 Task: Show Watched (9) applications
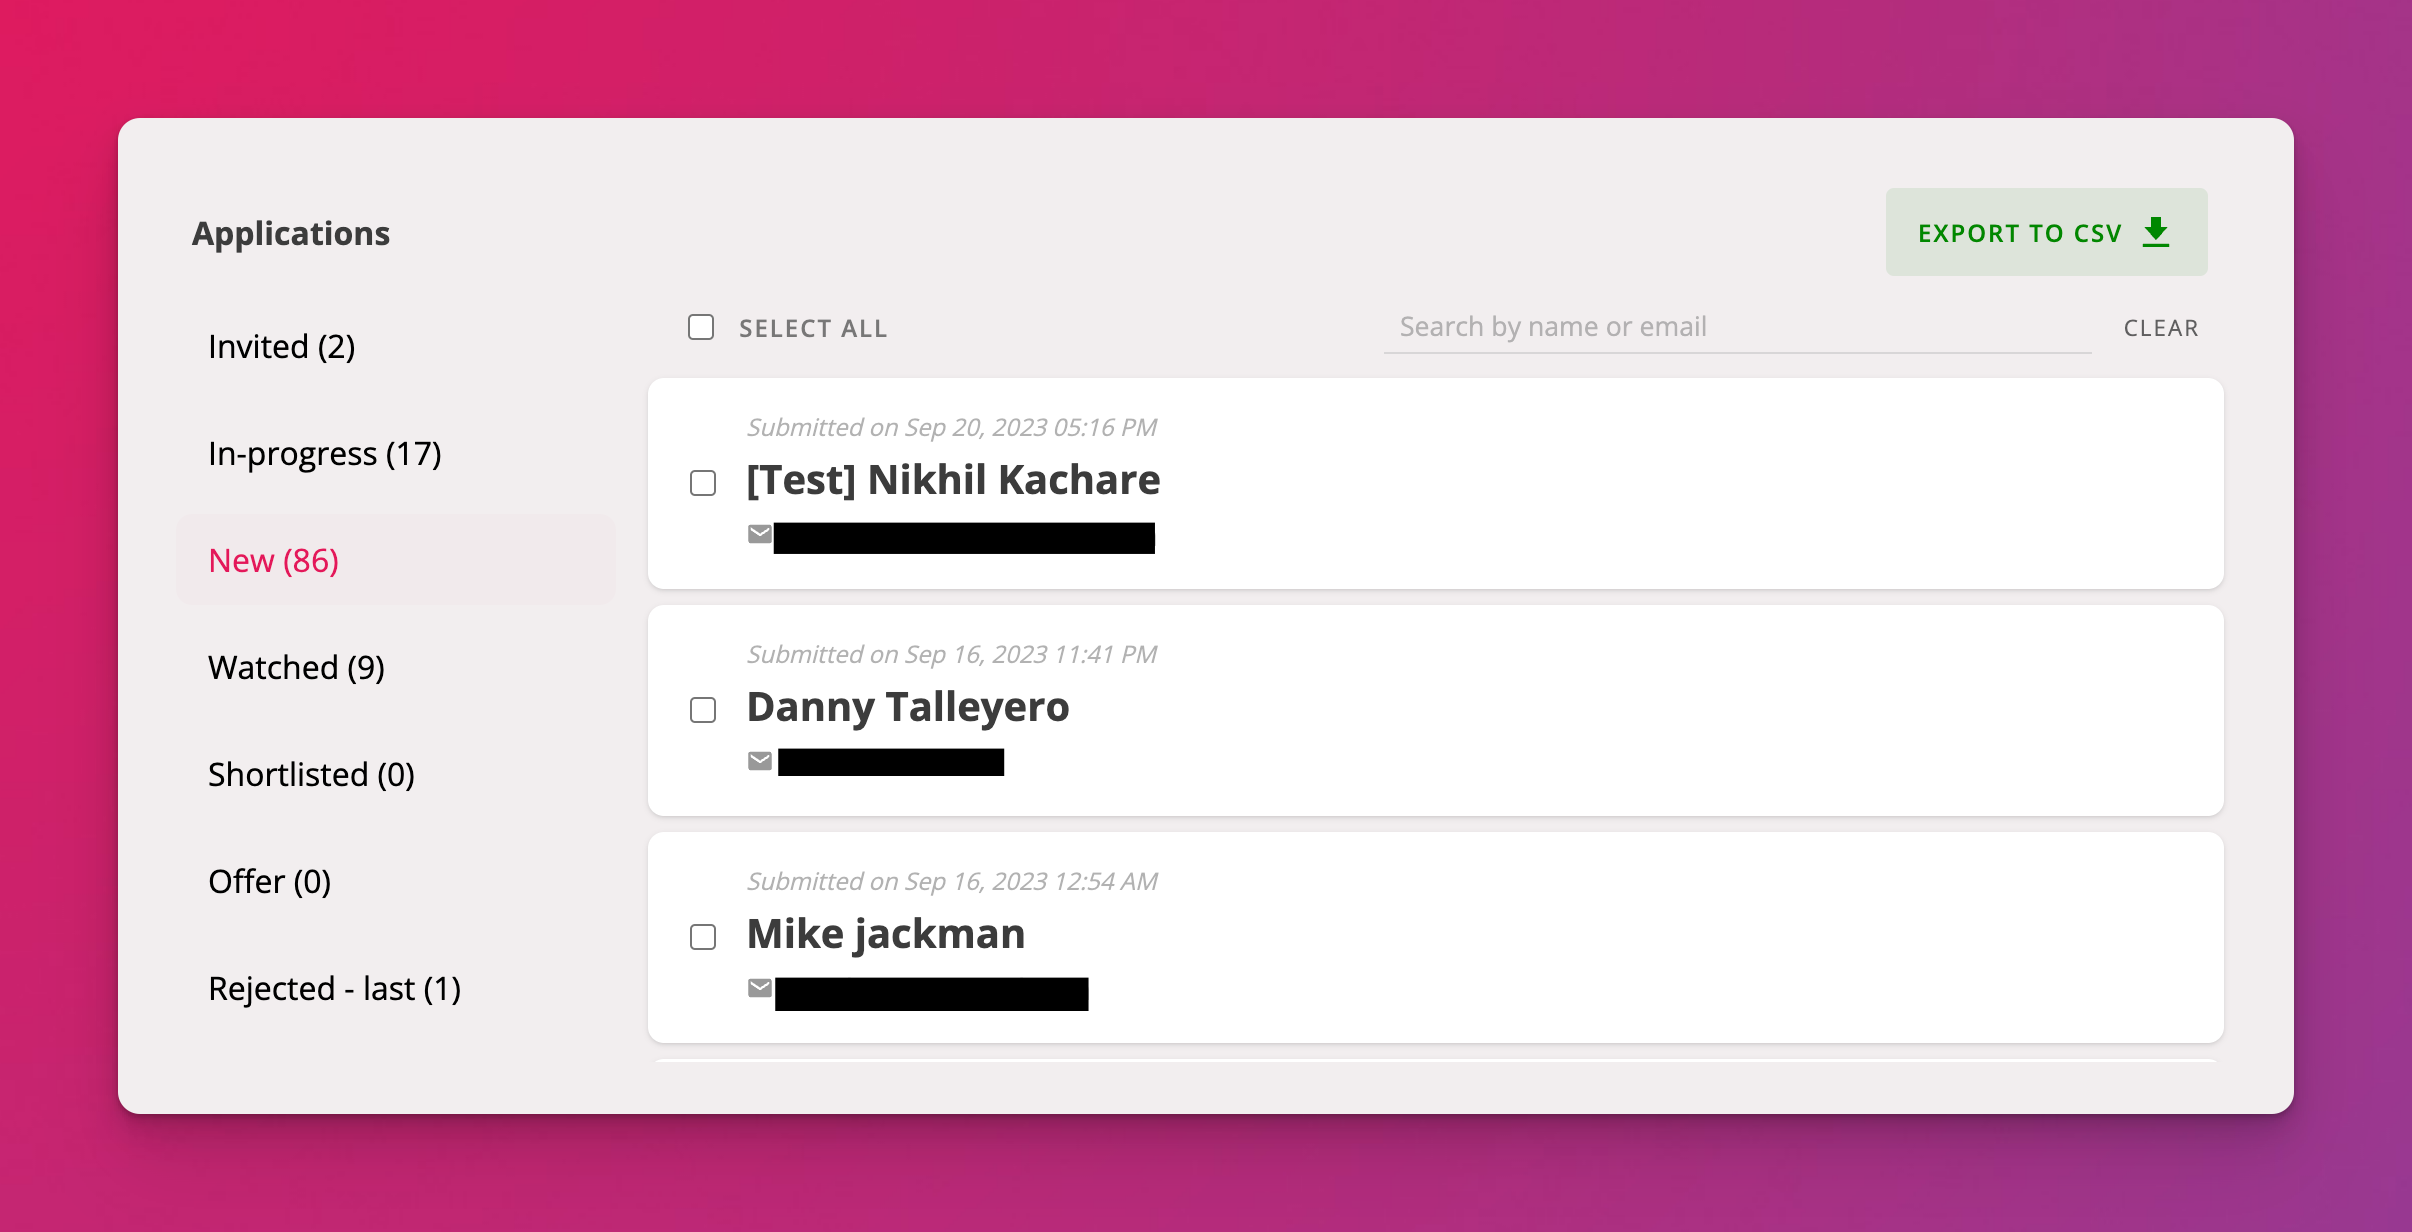tap(297, 667)
